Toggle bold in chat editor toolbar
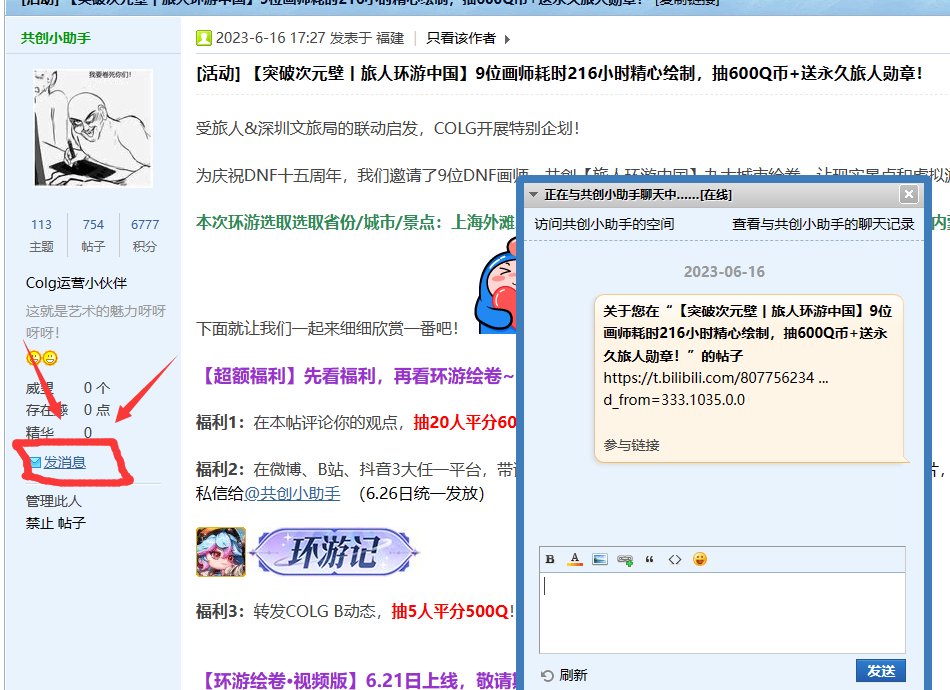This screenshot has width=950, height=690. pyautogui.click(x=550, y=559)
